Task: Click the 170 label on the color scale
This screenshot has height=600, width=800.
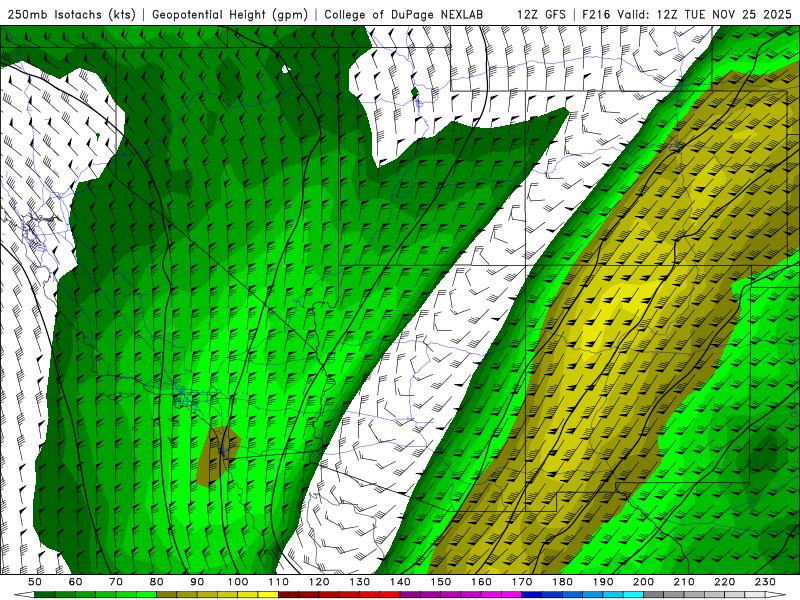Action: (x=522, y=582)
